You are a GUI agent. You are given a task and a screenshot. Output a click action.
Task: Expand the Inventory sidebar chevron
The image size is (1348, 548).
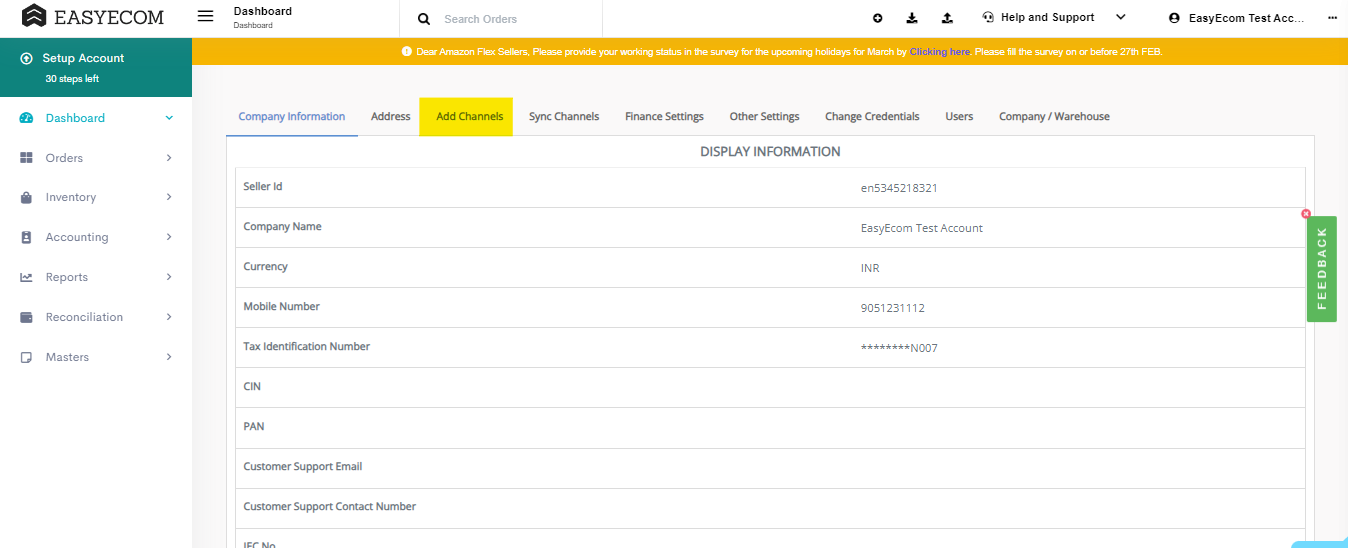point(169,197)
